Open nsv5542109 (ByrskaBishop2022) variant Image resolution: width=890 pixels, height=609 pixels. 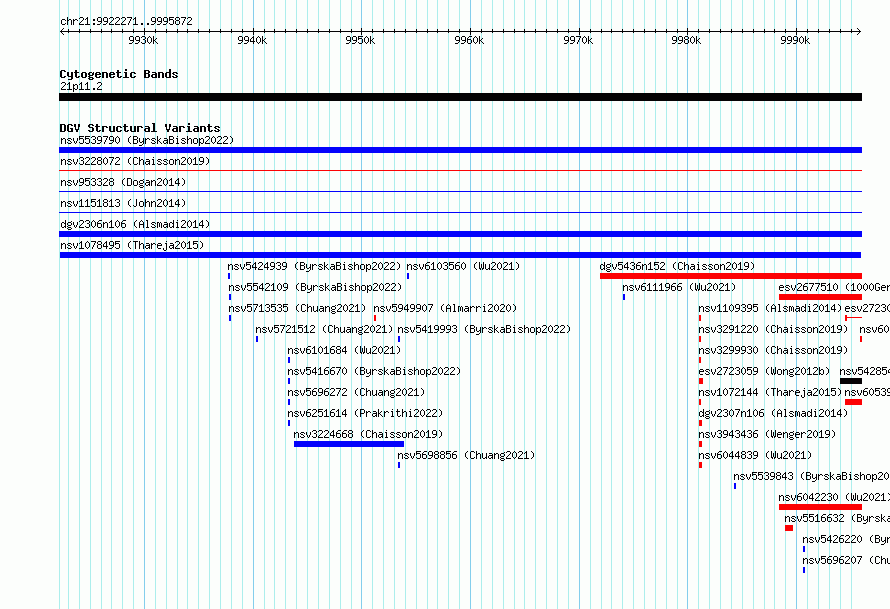[x=315, y=287]
